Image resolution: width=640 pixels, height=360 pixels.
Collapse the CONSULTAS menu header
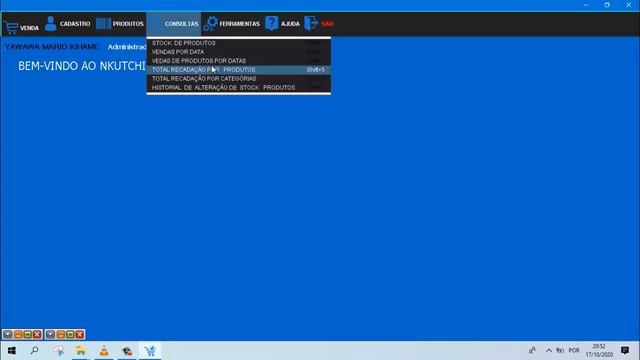point(174,24)
